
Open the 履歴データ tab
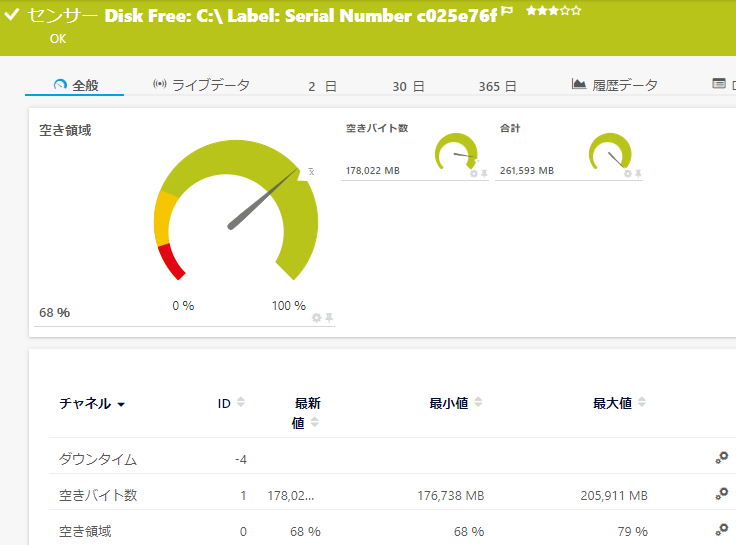pyautogui.click(x=614, y=85)
